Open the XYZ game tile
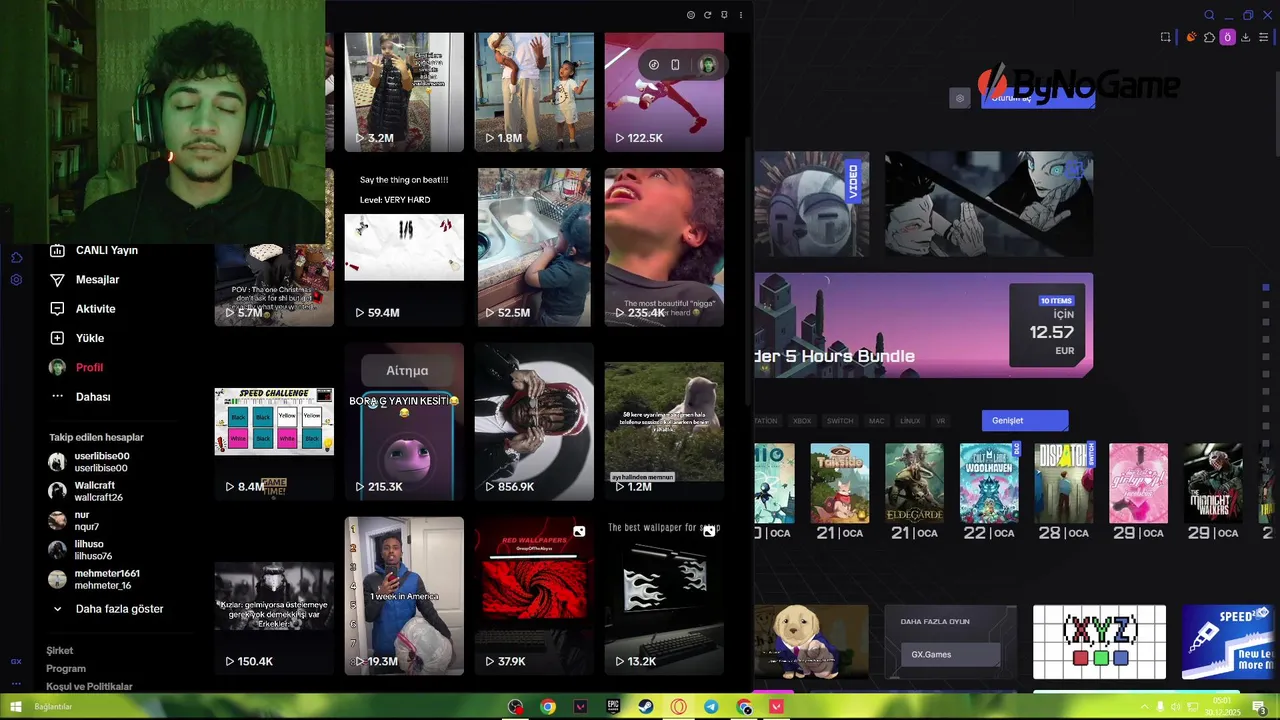The image size is (1280, 720). coord(1099,642)
